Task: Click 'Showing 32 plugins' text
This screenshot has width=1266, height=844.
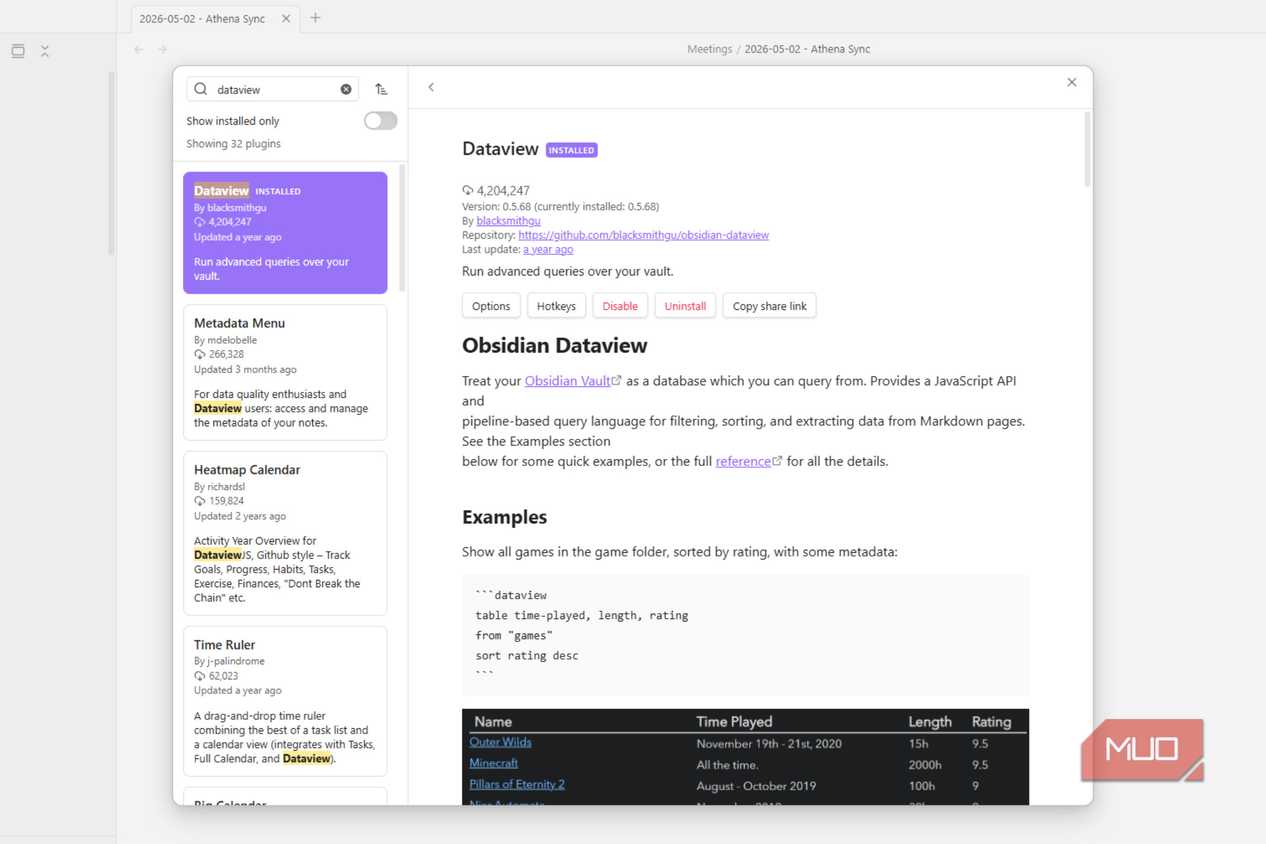Action: 233,144
